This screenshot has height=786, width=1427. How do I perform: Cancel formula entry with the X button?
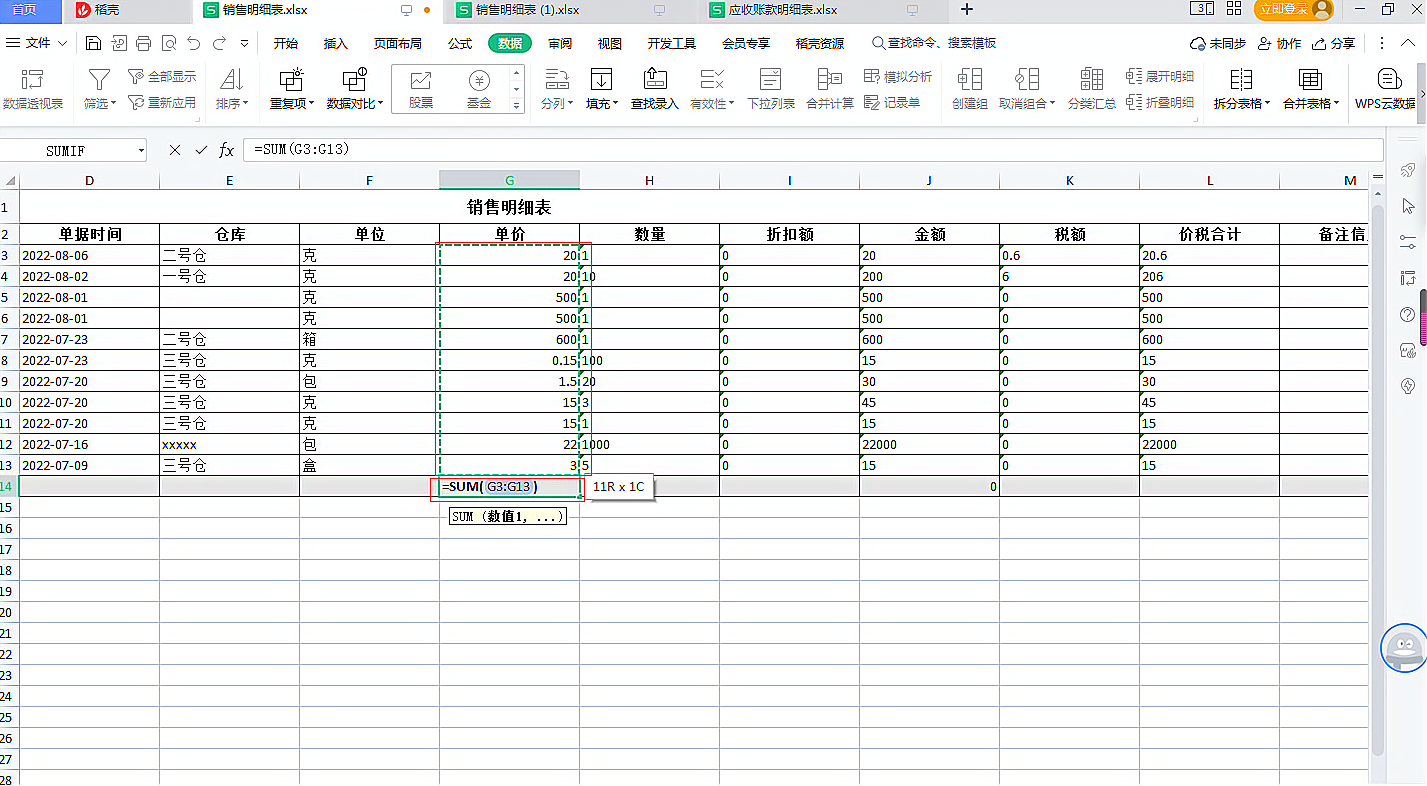tap(175, 150)
